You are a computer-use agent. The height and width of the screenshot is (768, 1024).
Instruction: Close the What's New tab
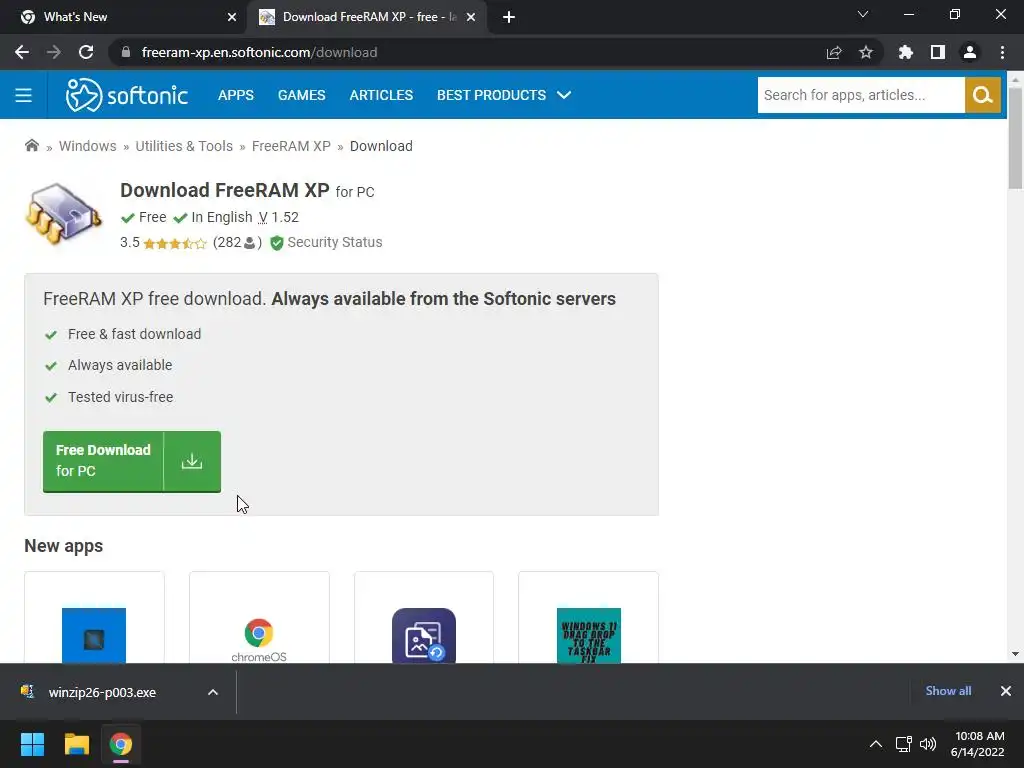(x=232, y=17)
